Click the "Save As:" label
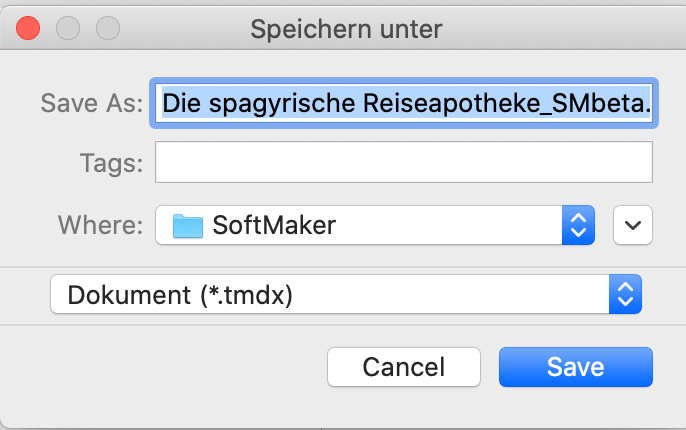This screenshot has height=430, width=686. (92, 104)
